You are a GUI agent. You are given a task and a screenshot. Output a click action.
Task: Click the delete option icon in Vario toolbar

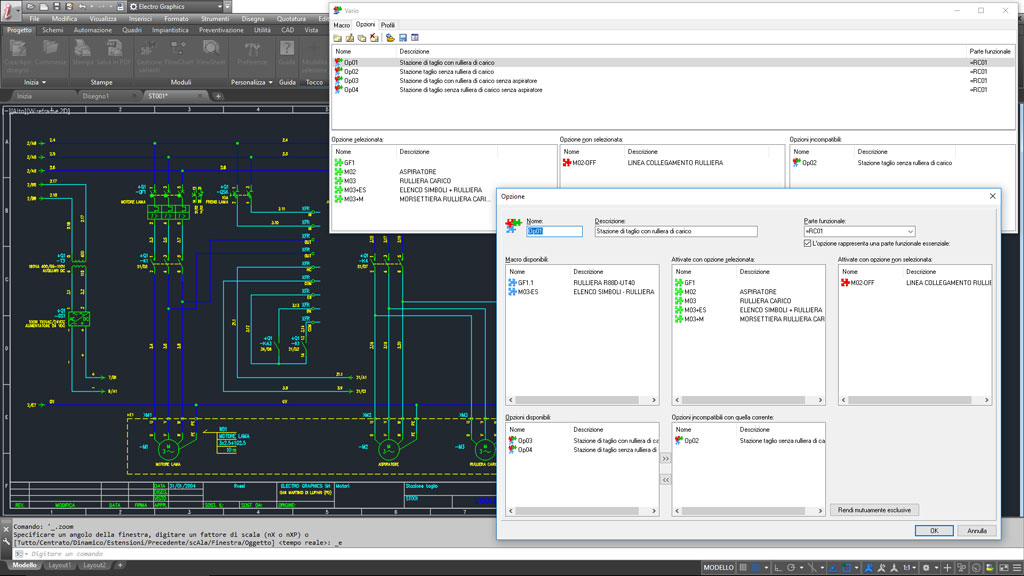374,37
